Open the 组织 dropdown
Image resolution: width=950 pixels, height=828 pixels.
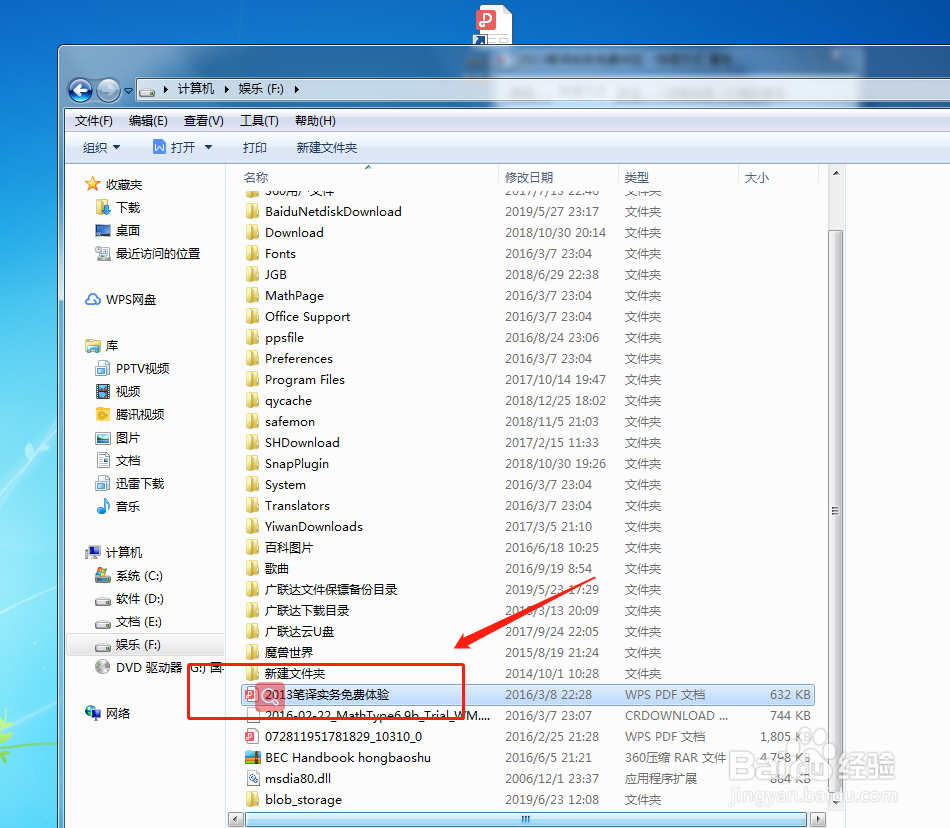click(101, 147)
